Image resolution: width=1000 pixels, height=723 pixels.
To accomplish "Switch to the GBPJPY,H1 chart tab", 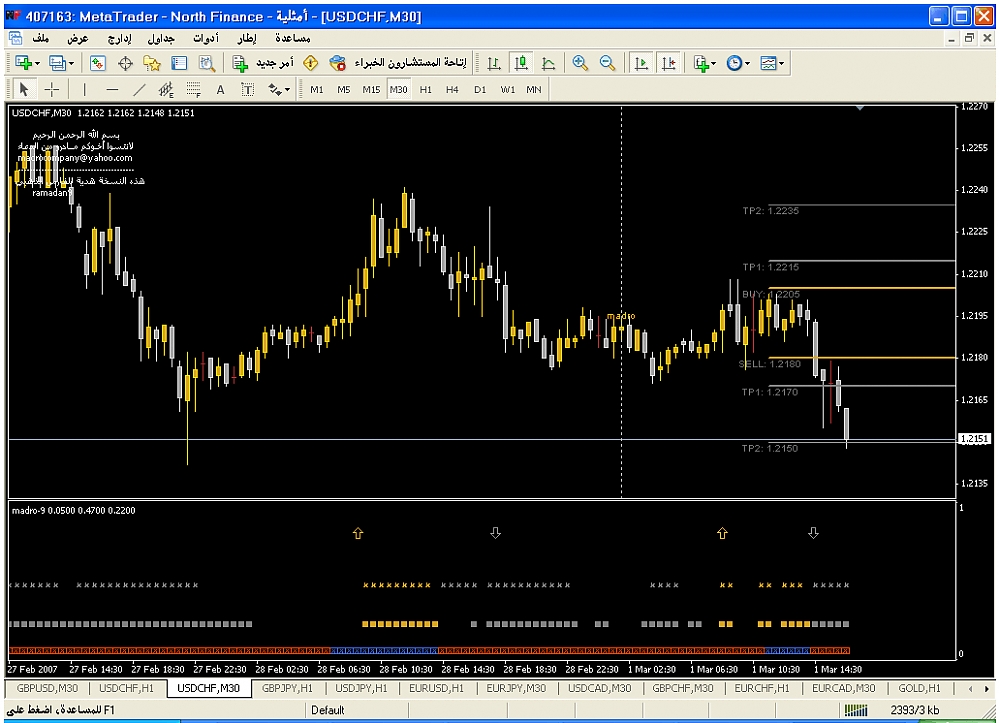I will pos(287,689).
